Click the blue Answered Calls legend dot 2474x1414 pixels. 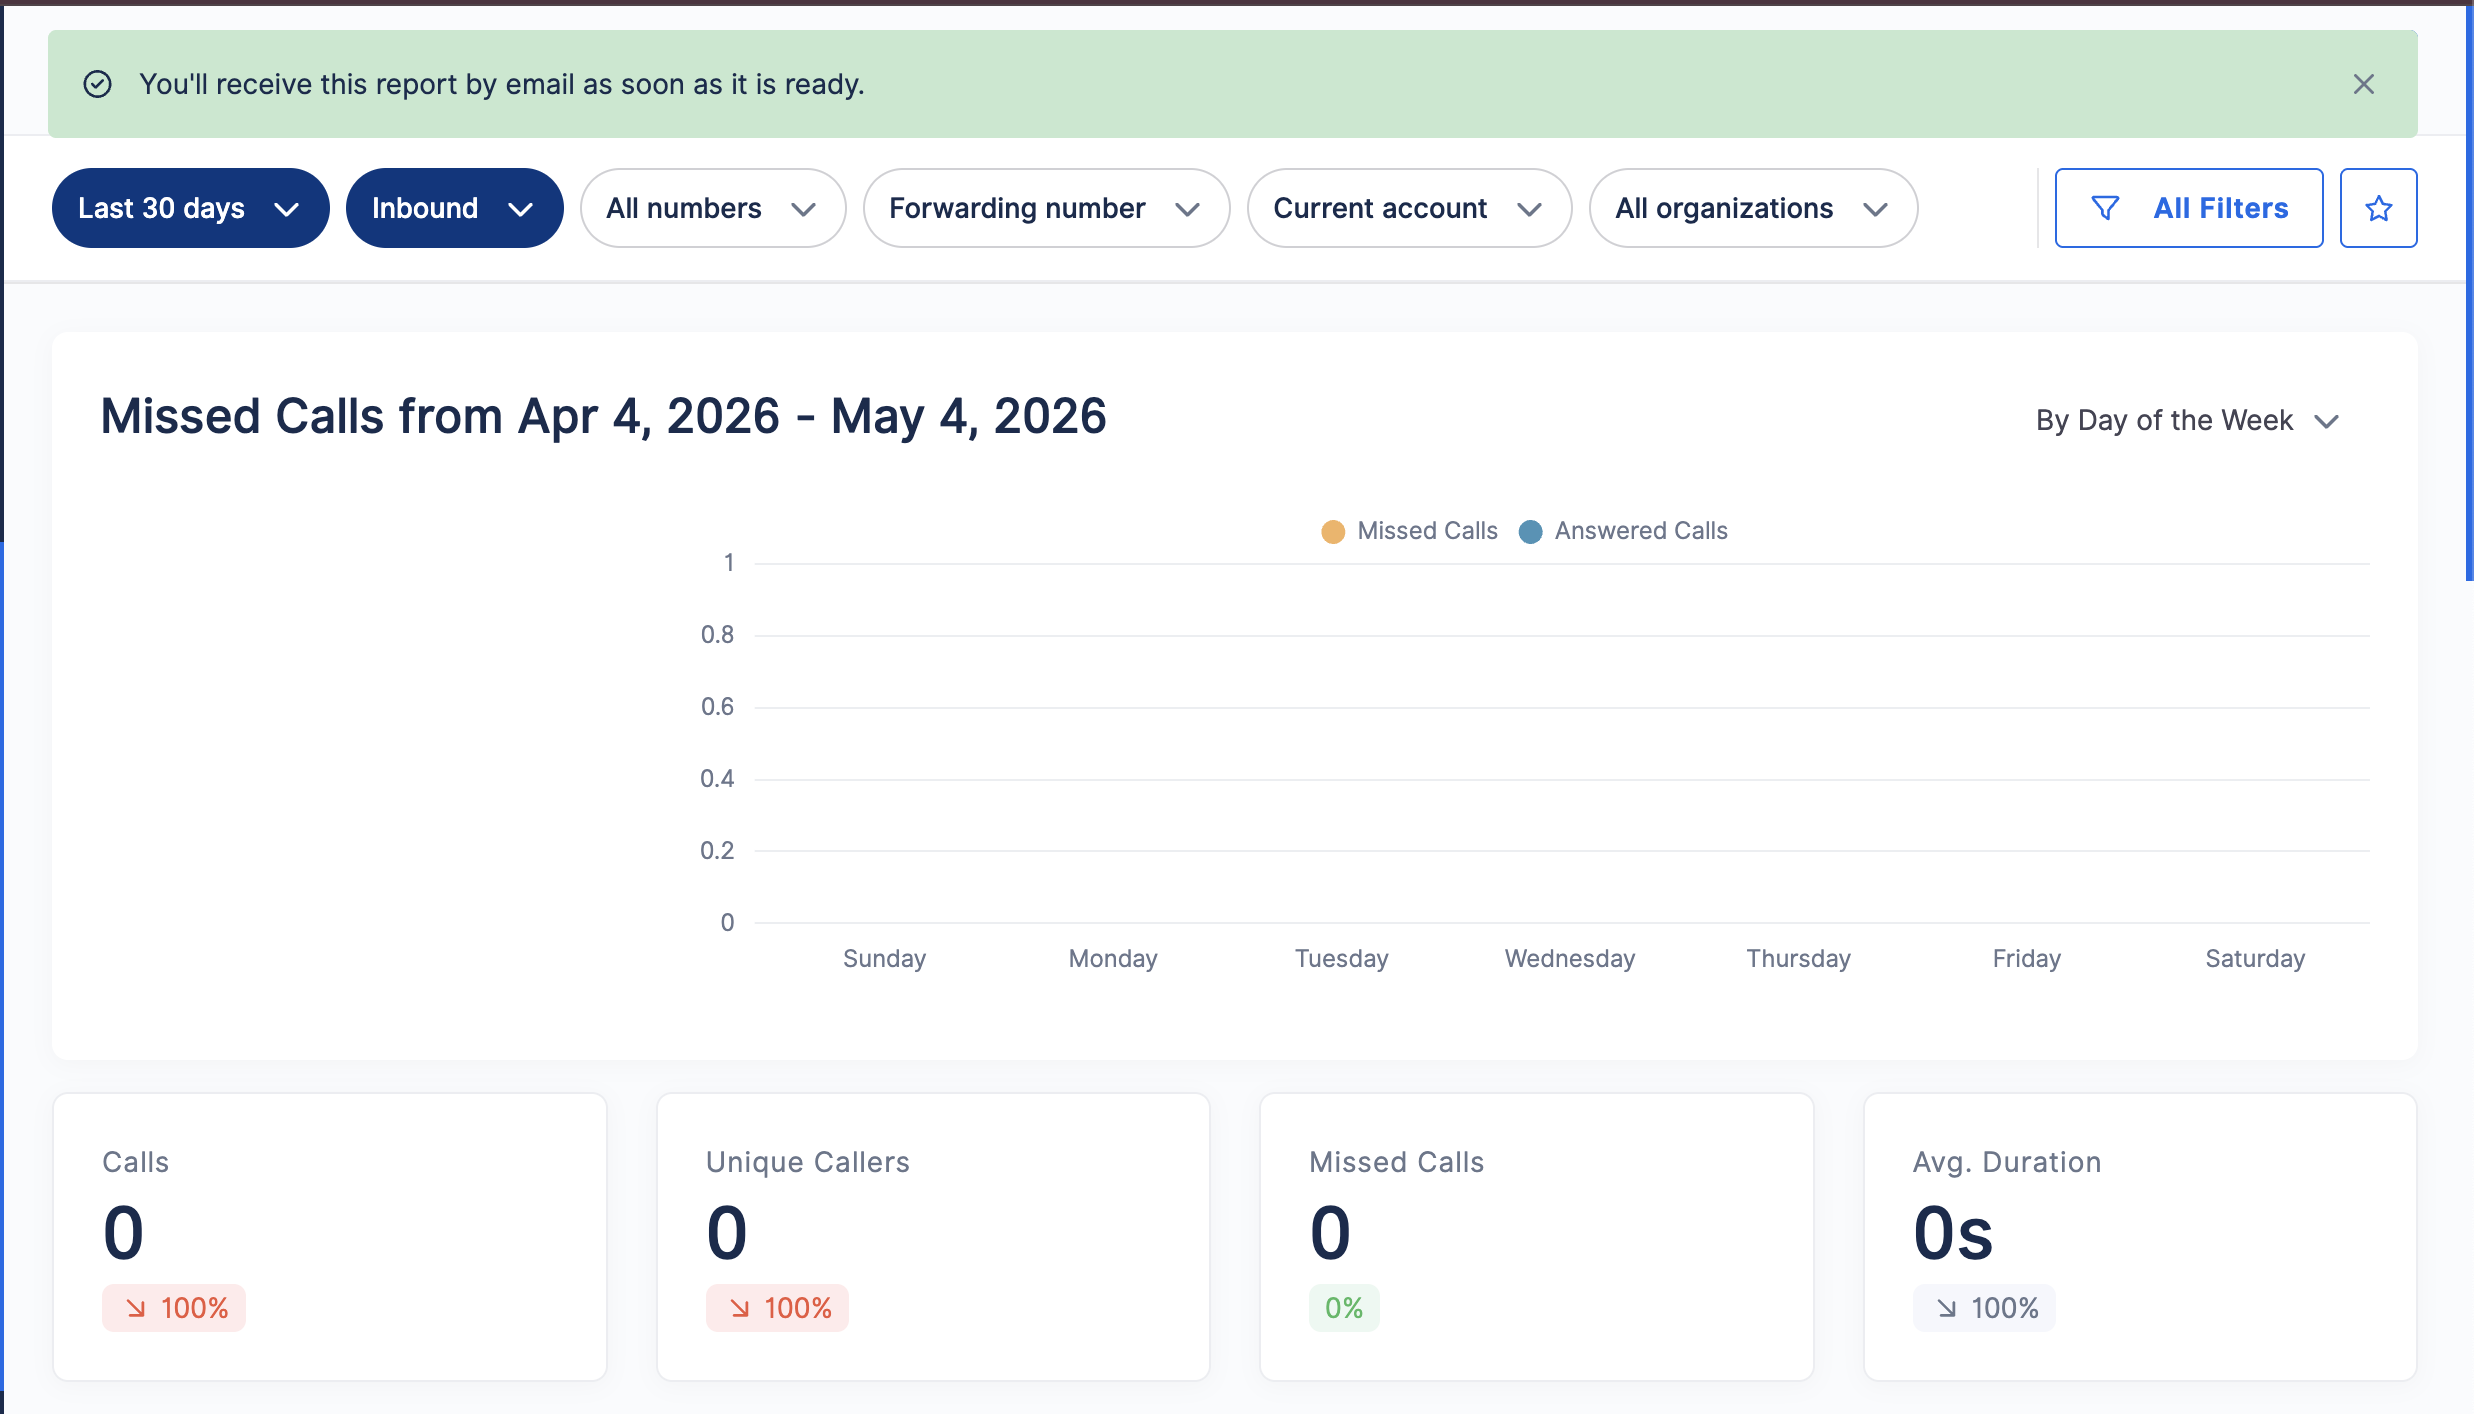pyautogui.click(x=1530, y=532)
